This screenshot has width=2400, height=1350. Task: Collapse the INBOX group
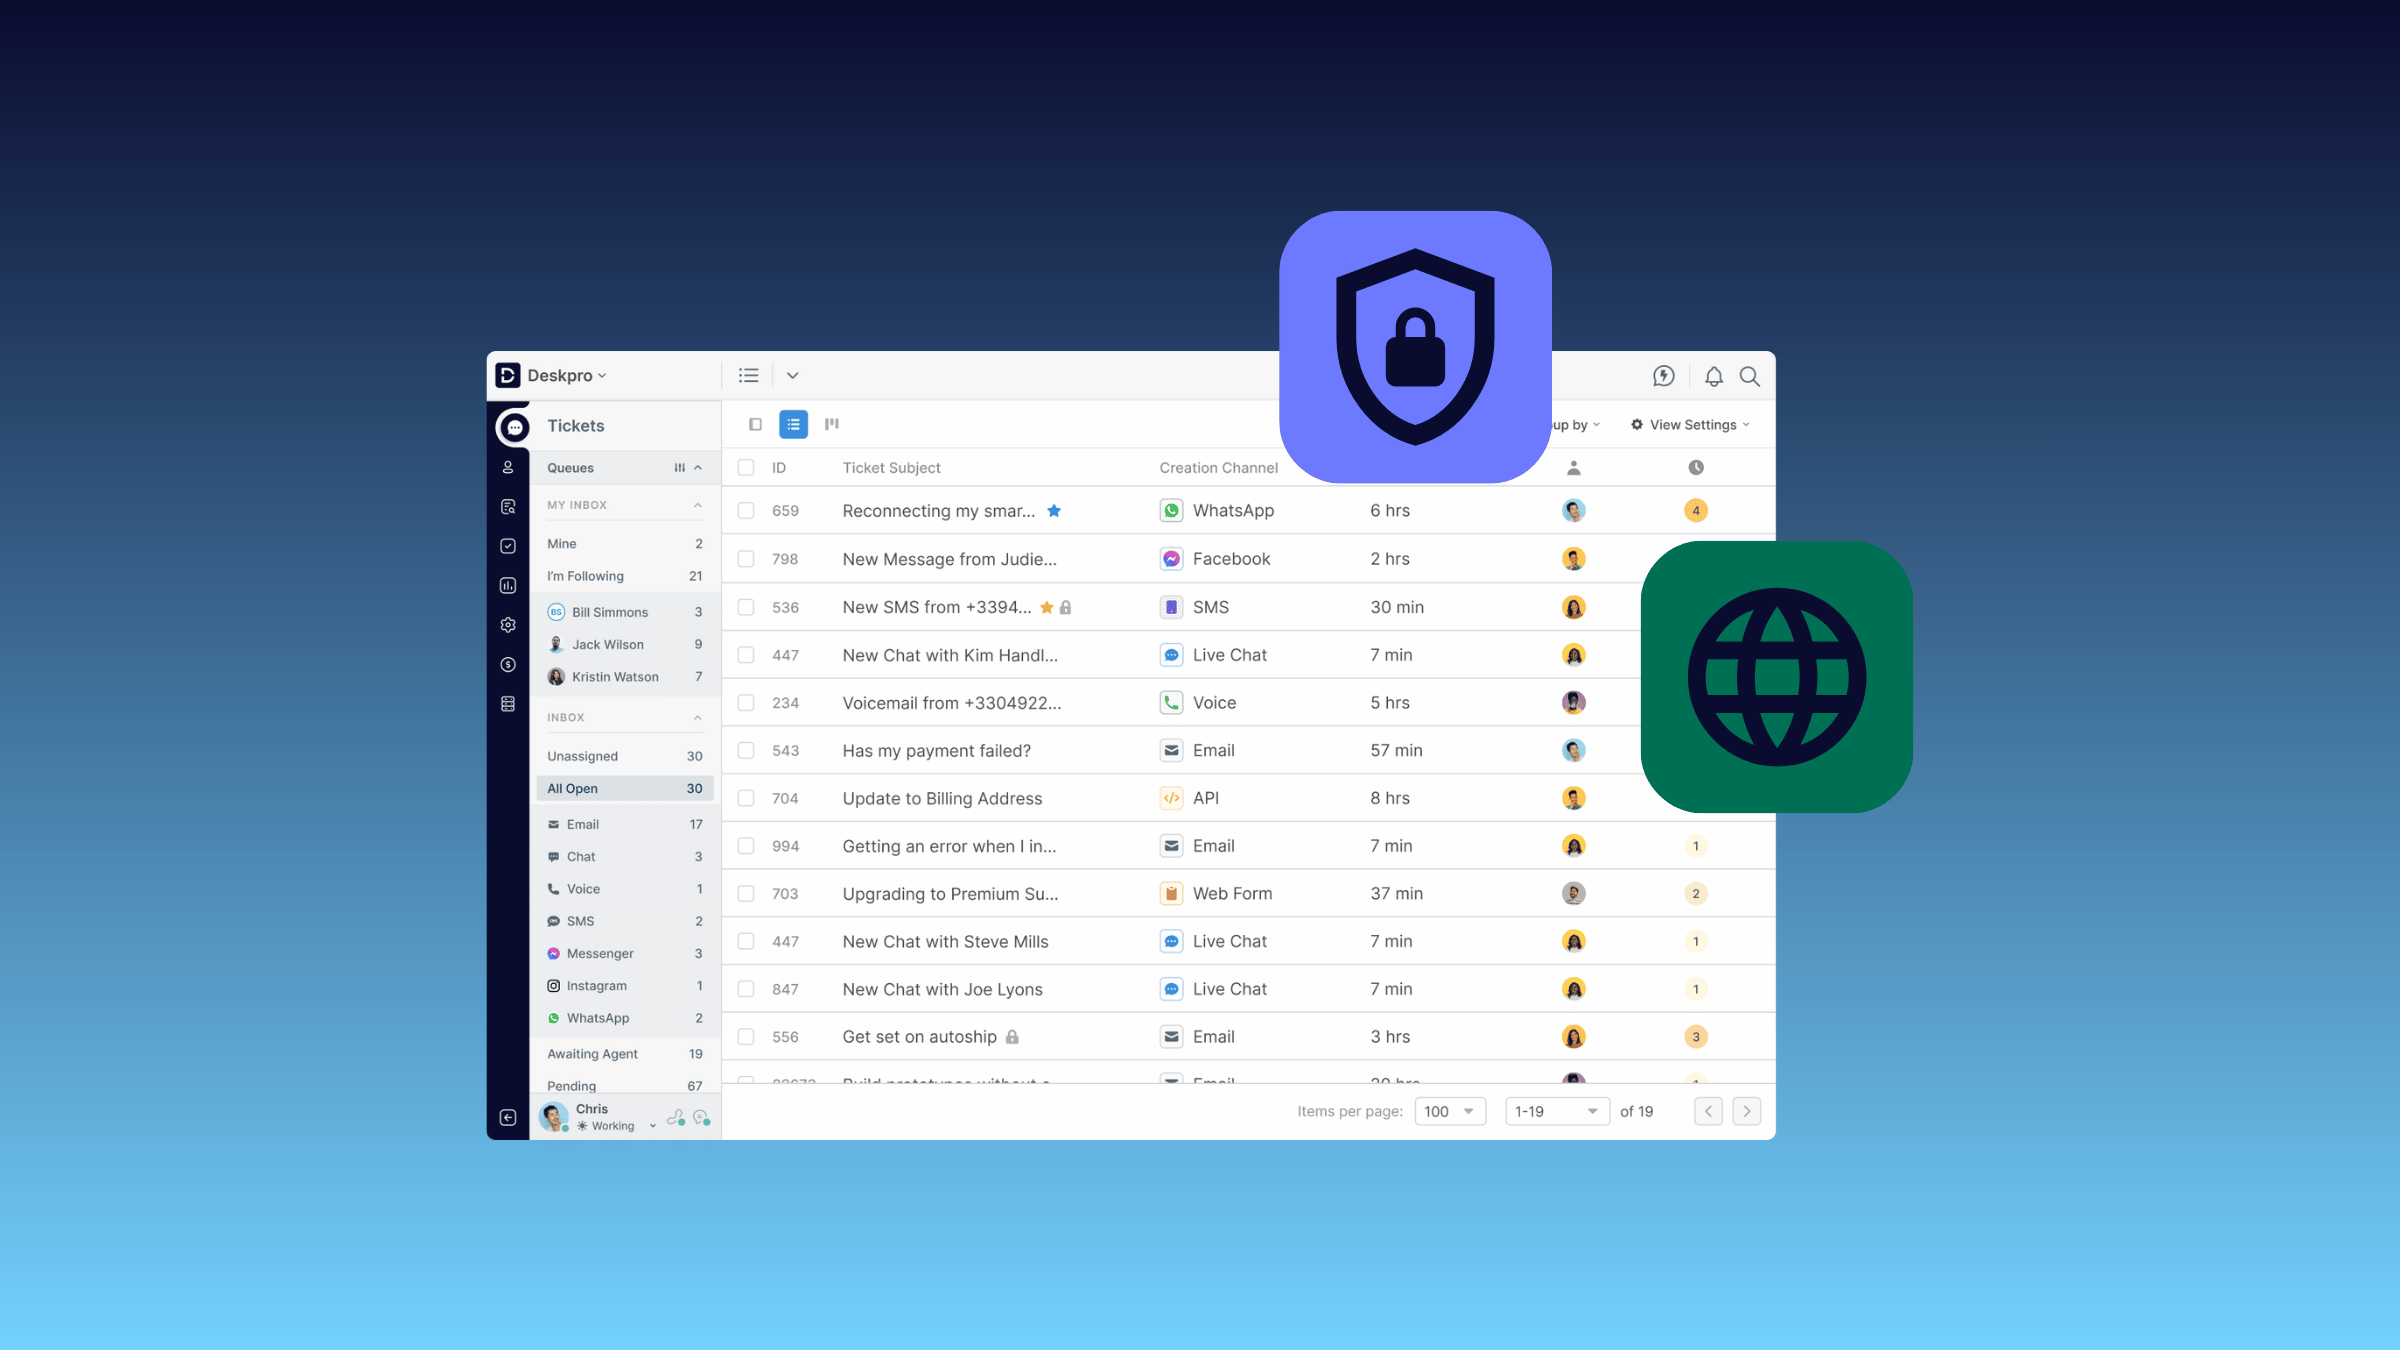pos(698,718)
